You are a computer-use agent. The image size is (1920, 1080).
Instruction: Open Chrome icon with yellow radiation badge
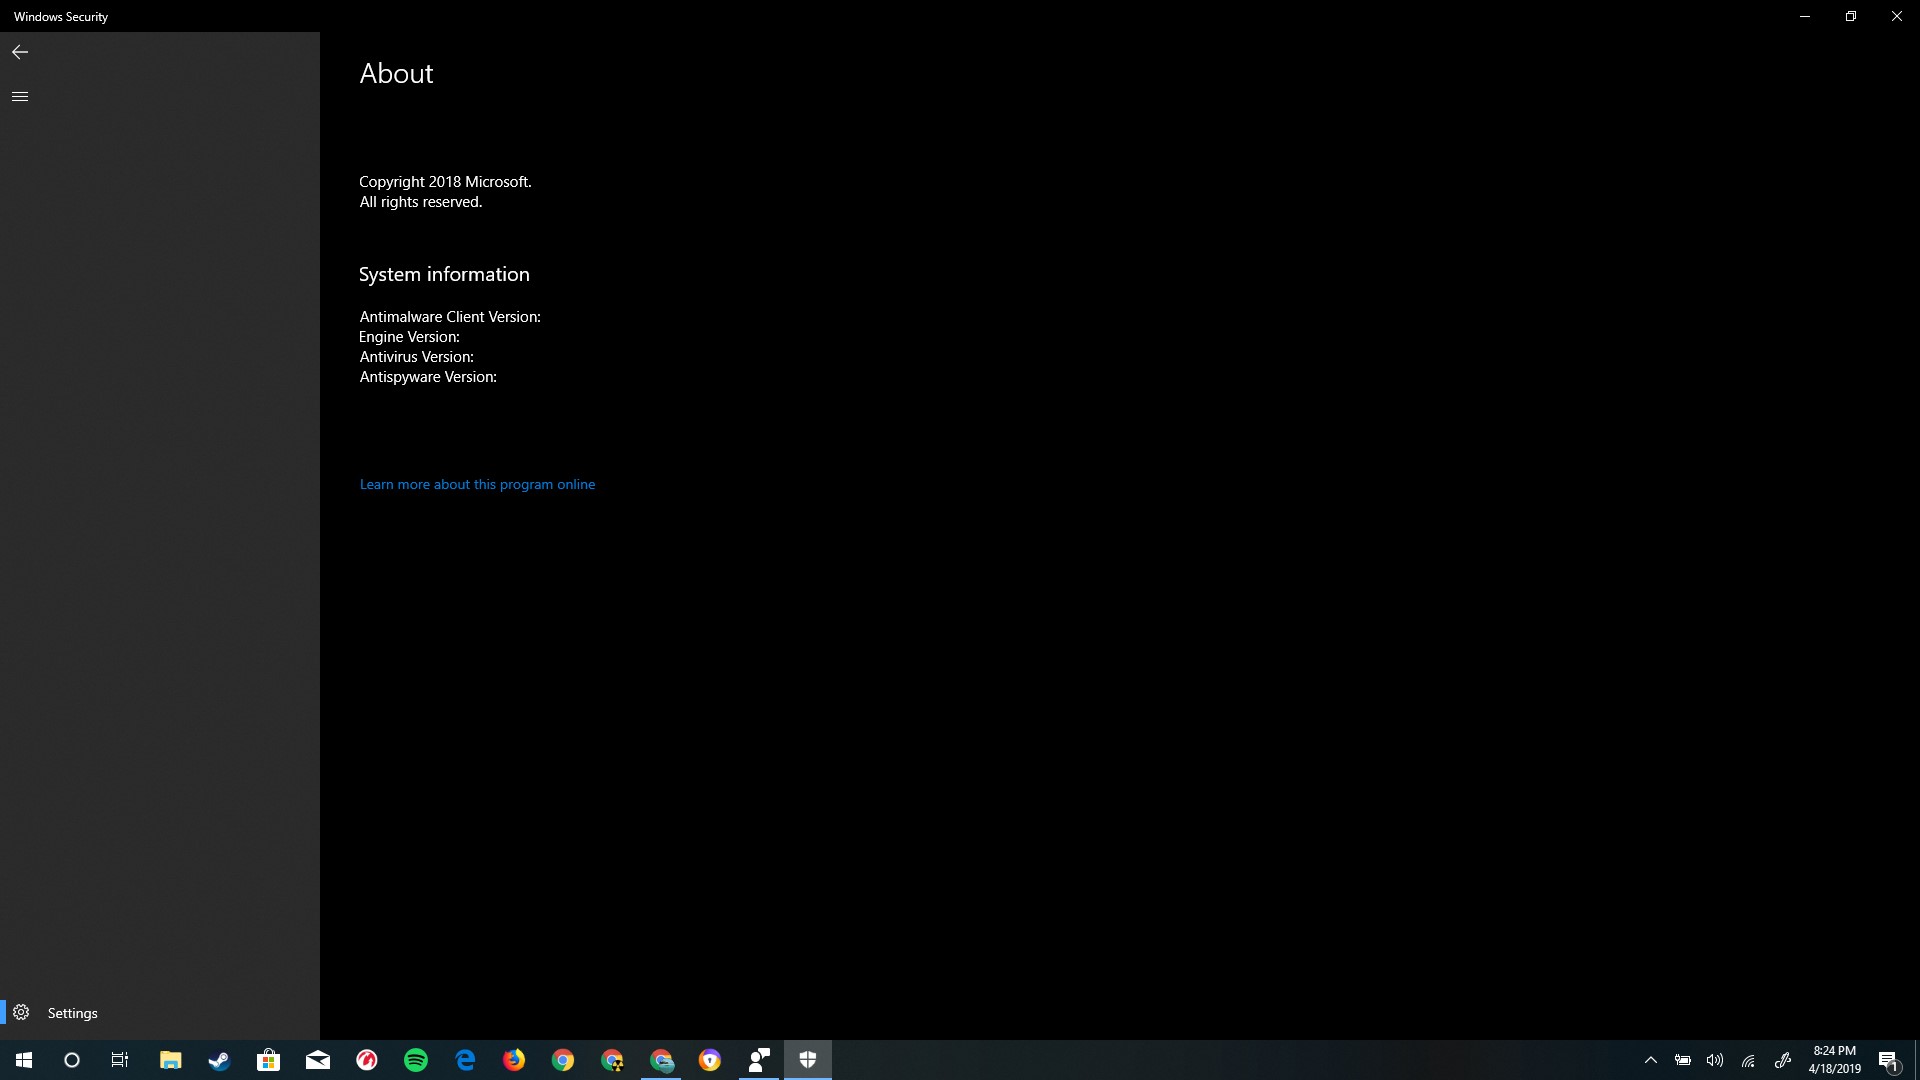click(x=612, y=1060)
